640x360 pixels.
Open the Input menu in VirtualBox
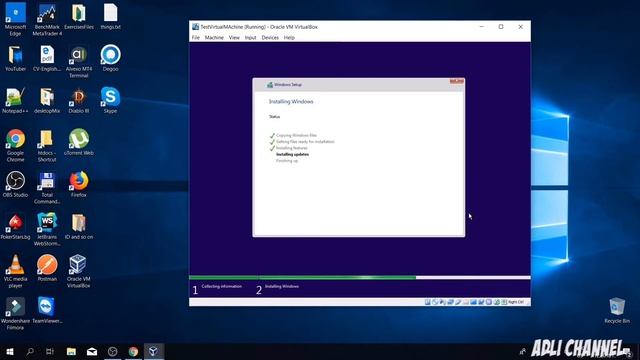pyautogui.click(x=250, y=38)
